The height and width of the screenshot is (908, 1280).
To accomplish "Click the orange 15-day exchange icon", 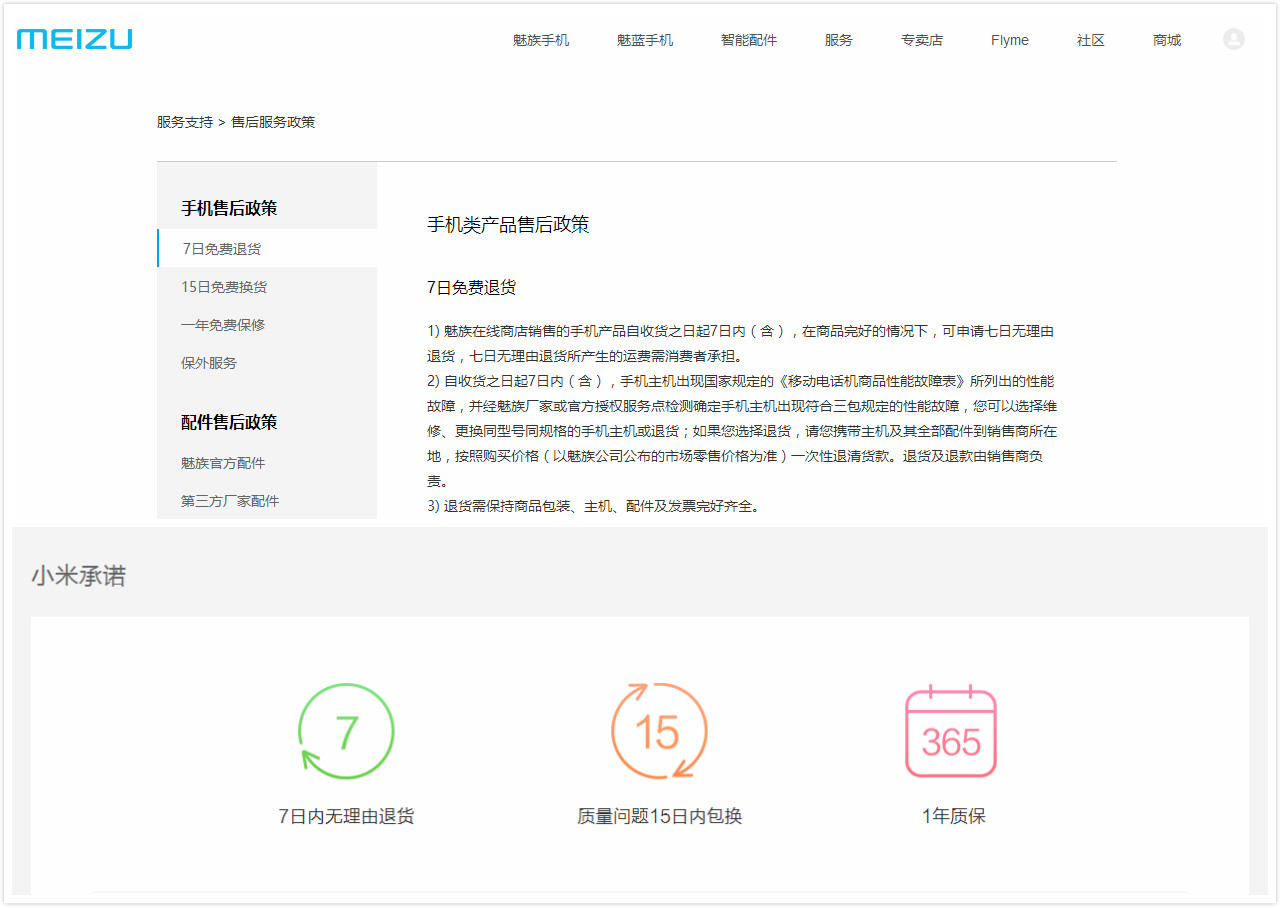I will [x=658, y=731].
